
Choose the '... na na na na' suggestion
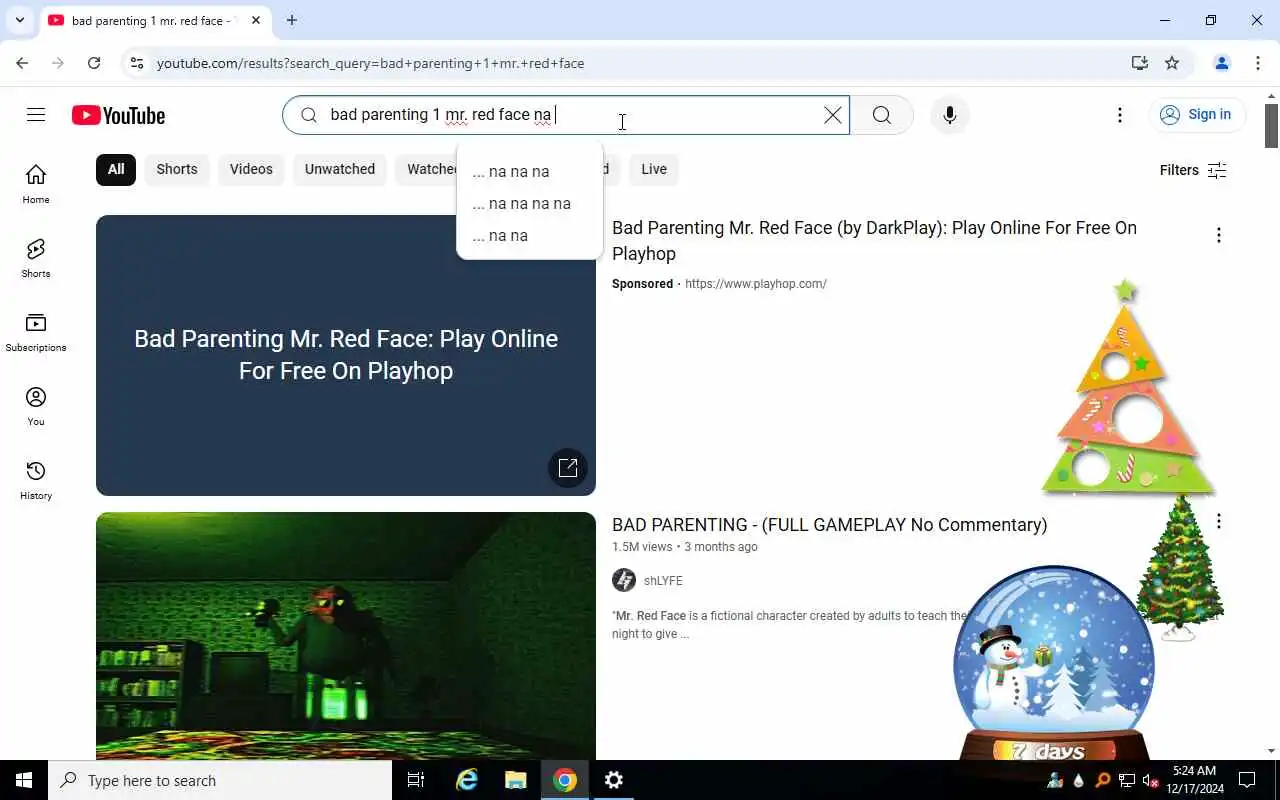tap(529, 203)
